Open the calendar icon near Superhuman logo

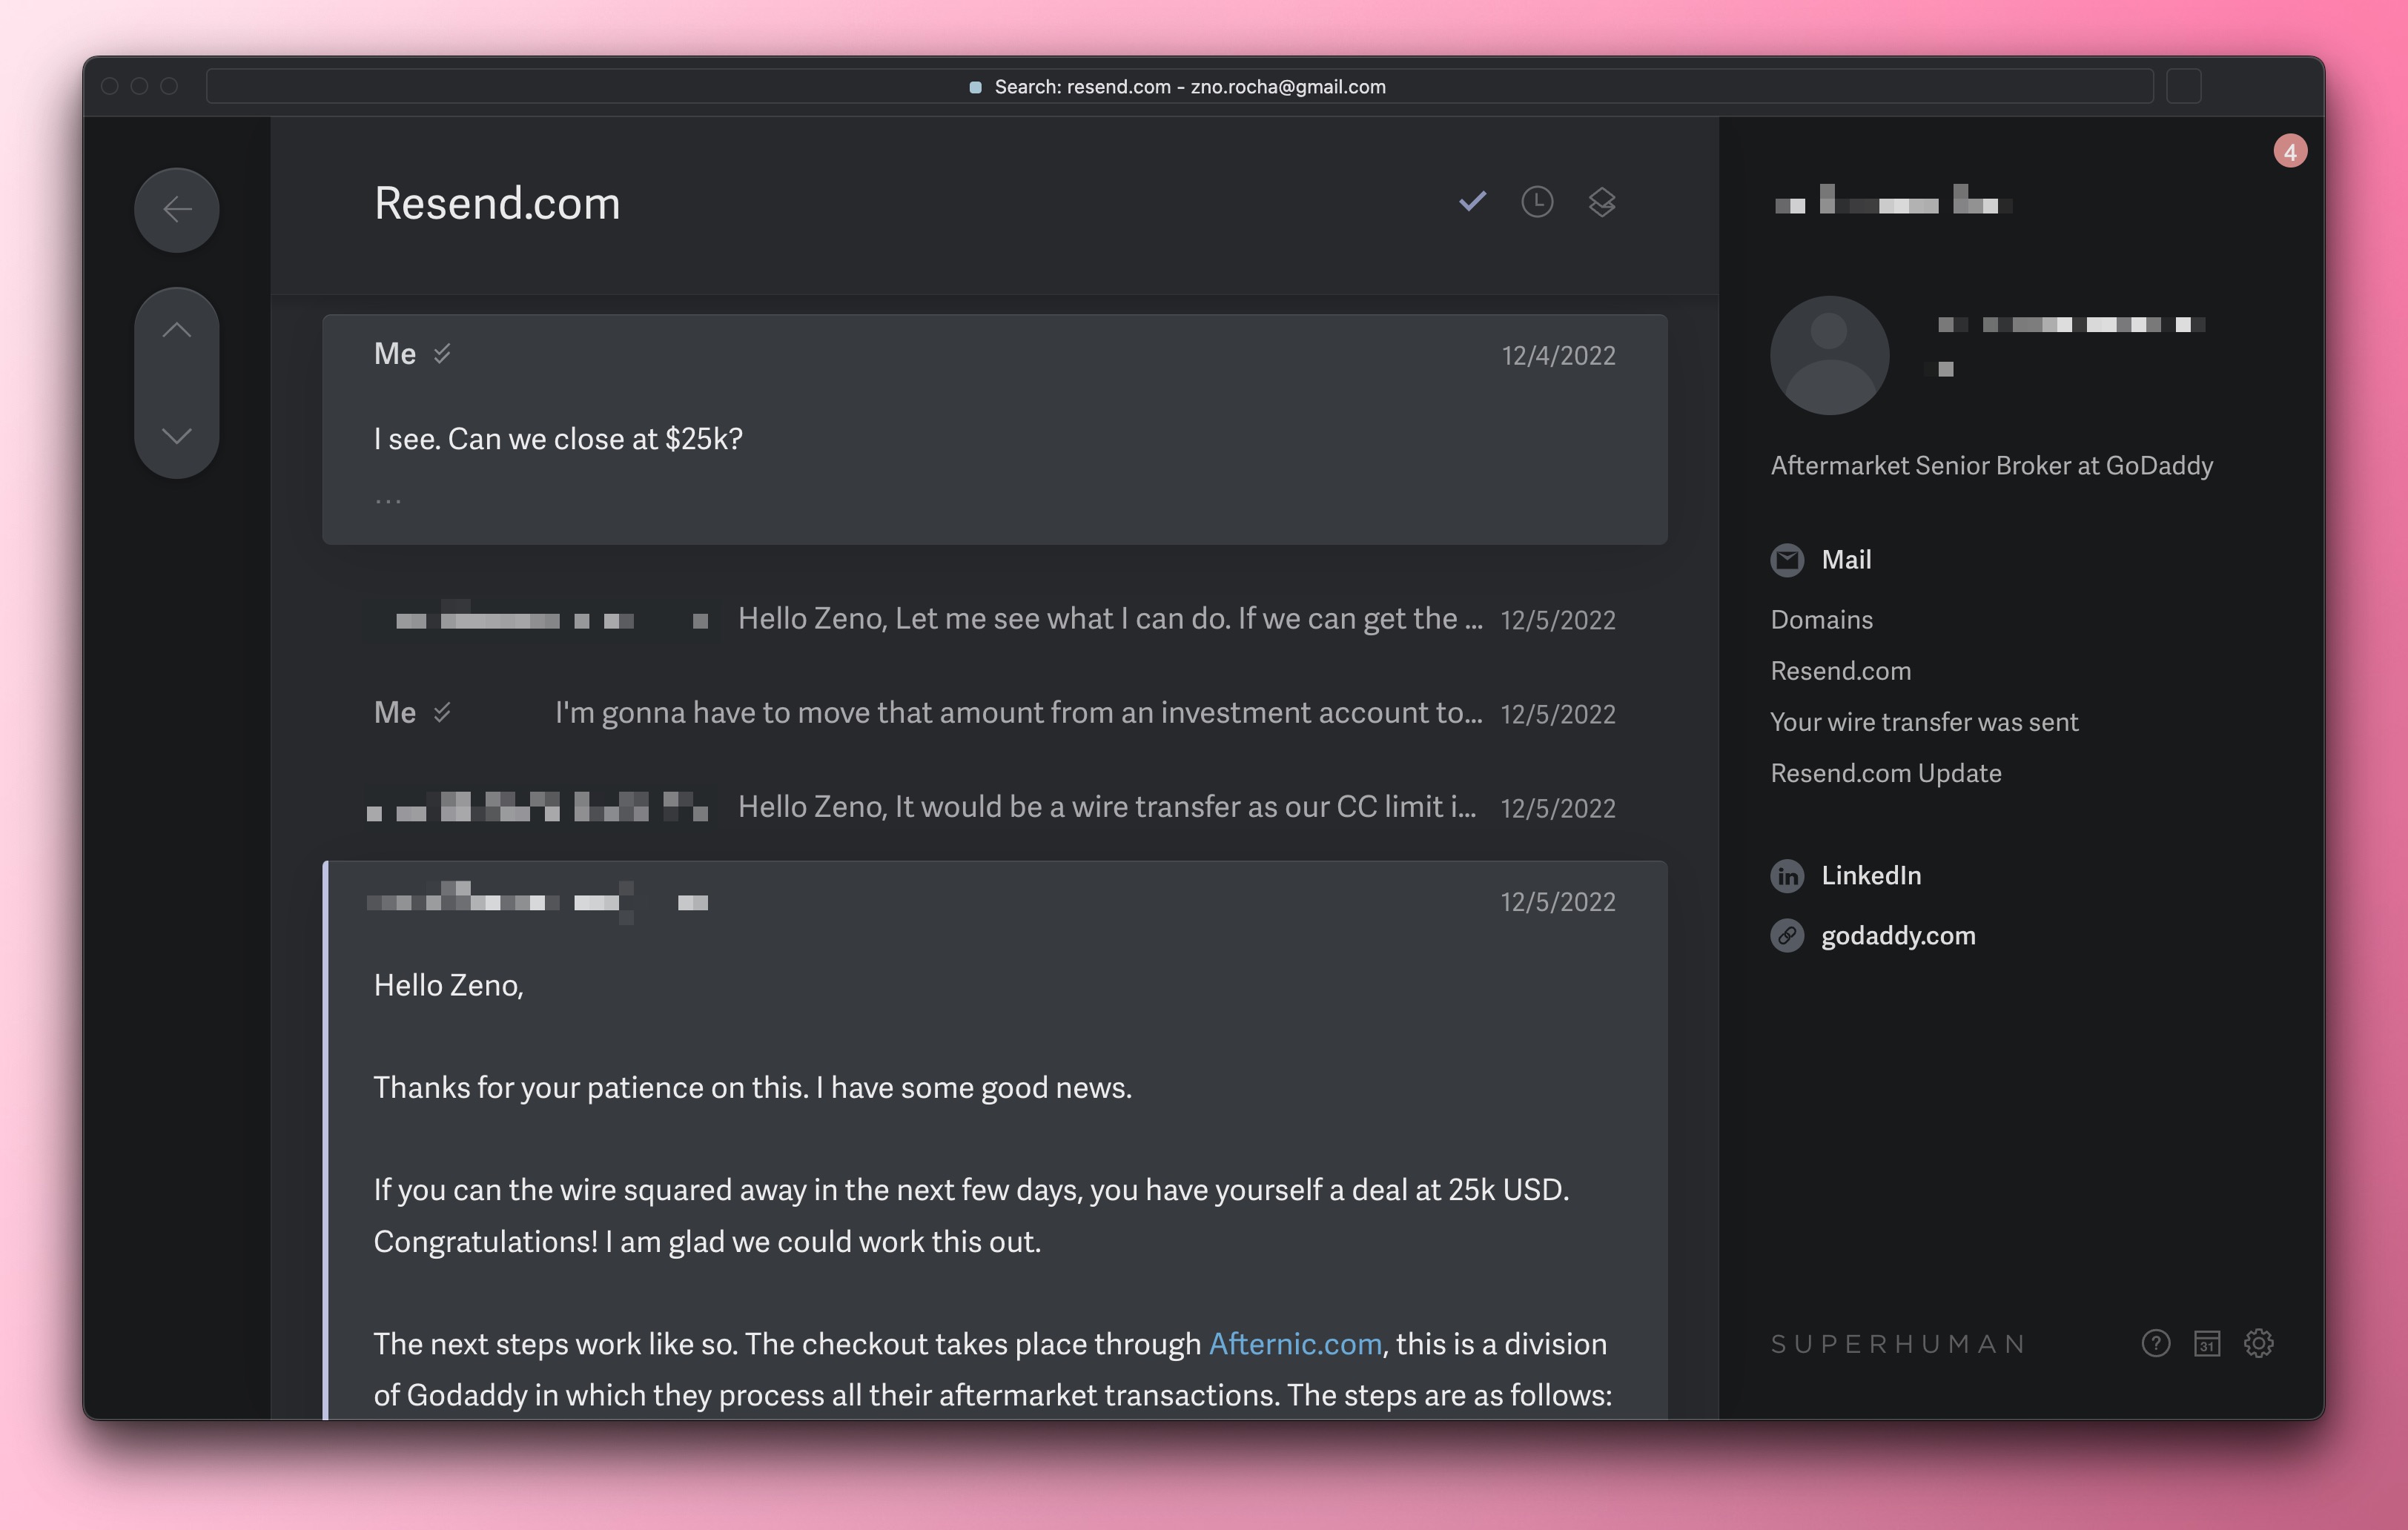2207,1343
